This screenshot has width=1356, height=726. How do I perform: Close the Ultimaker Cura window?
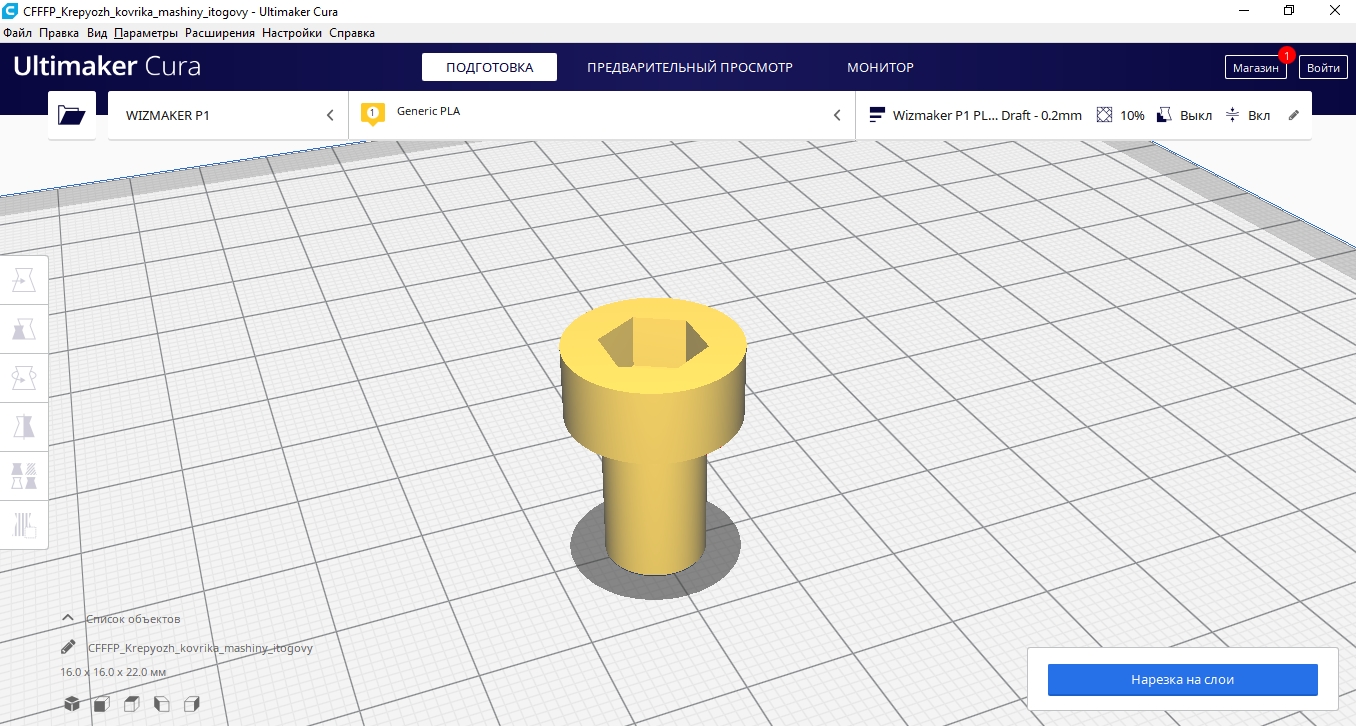point(1334,10)
